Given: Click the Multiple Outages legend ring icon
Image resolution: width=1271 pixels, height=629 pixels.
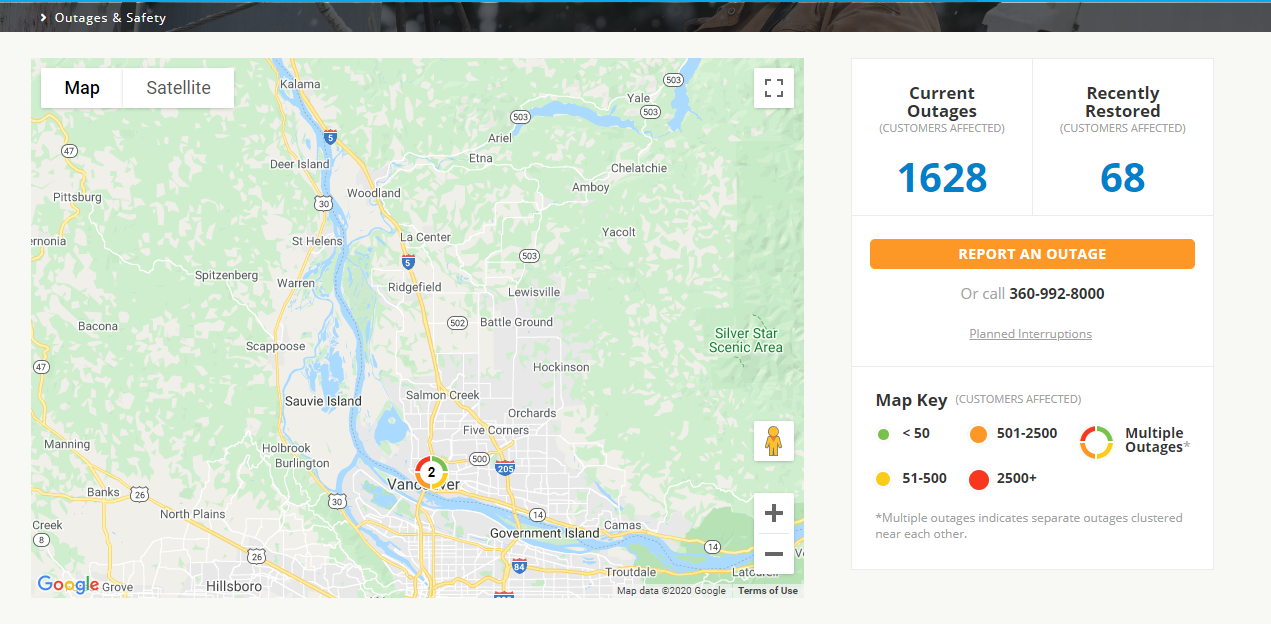Looking at the screenshot, I should (x=1096, y=442).
